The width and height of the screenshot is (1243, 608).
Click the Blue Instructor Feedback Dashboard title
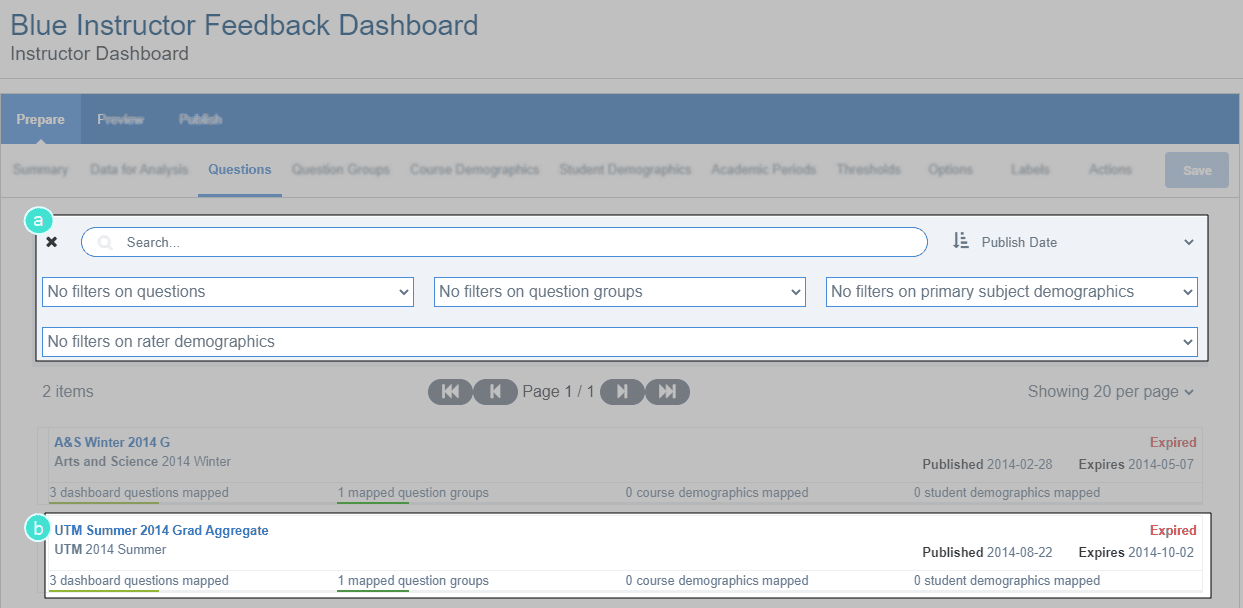point(244,25)
